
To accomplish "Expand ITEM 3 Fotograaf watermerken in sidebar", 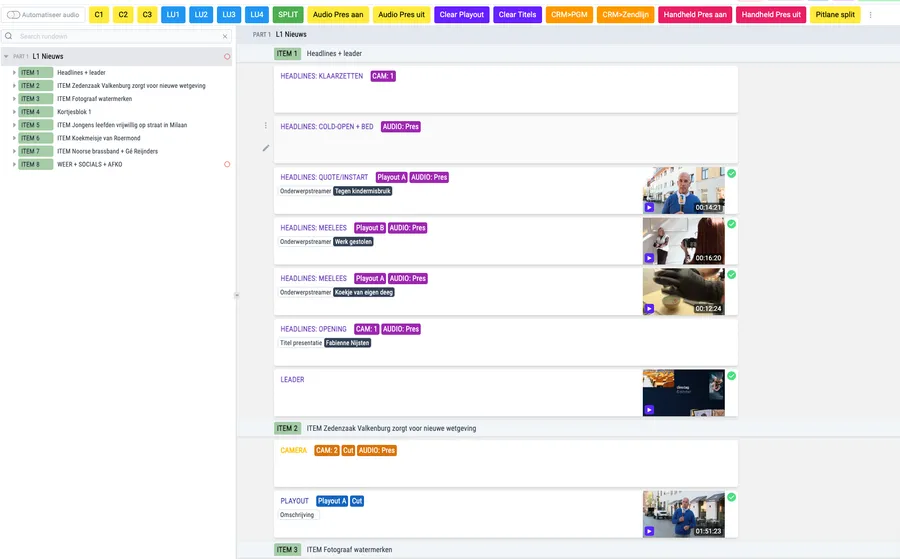I will pyautogui.click(x=14, y=99).
